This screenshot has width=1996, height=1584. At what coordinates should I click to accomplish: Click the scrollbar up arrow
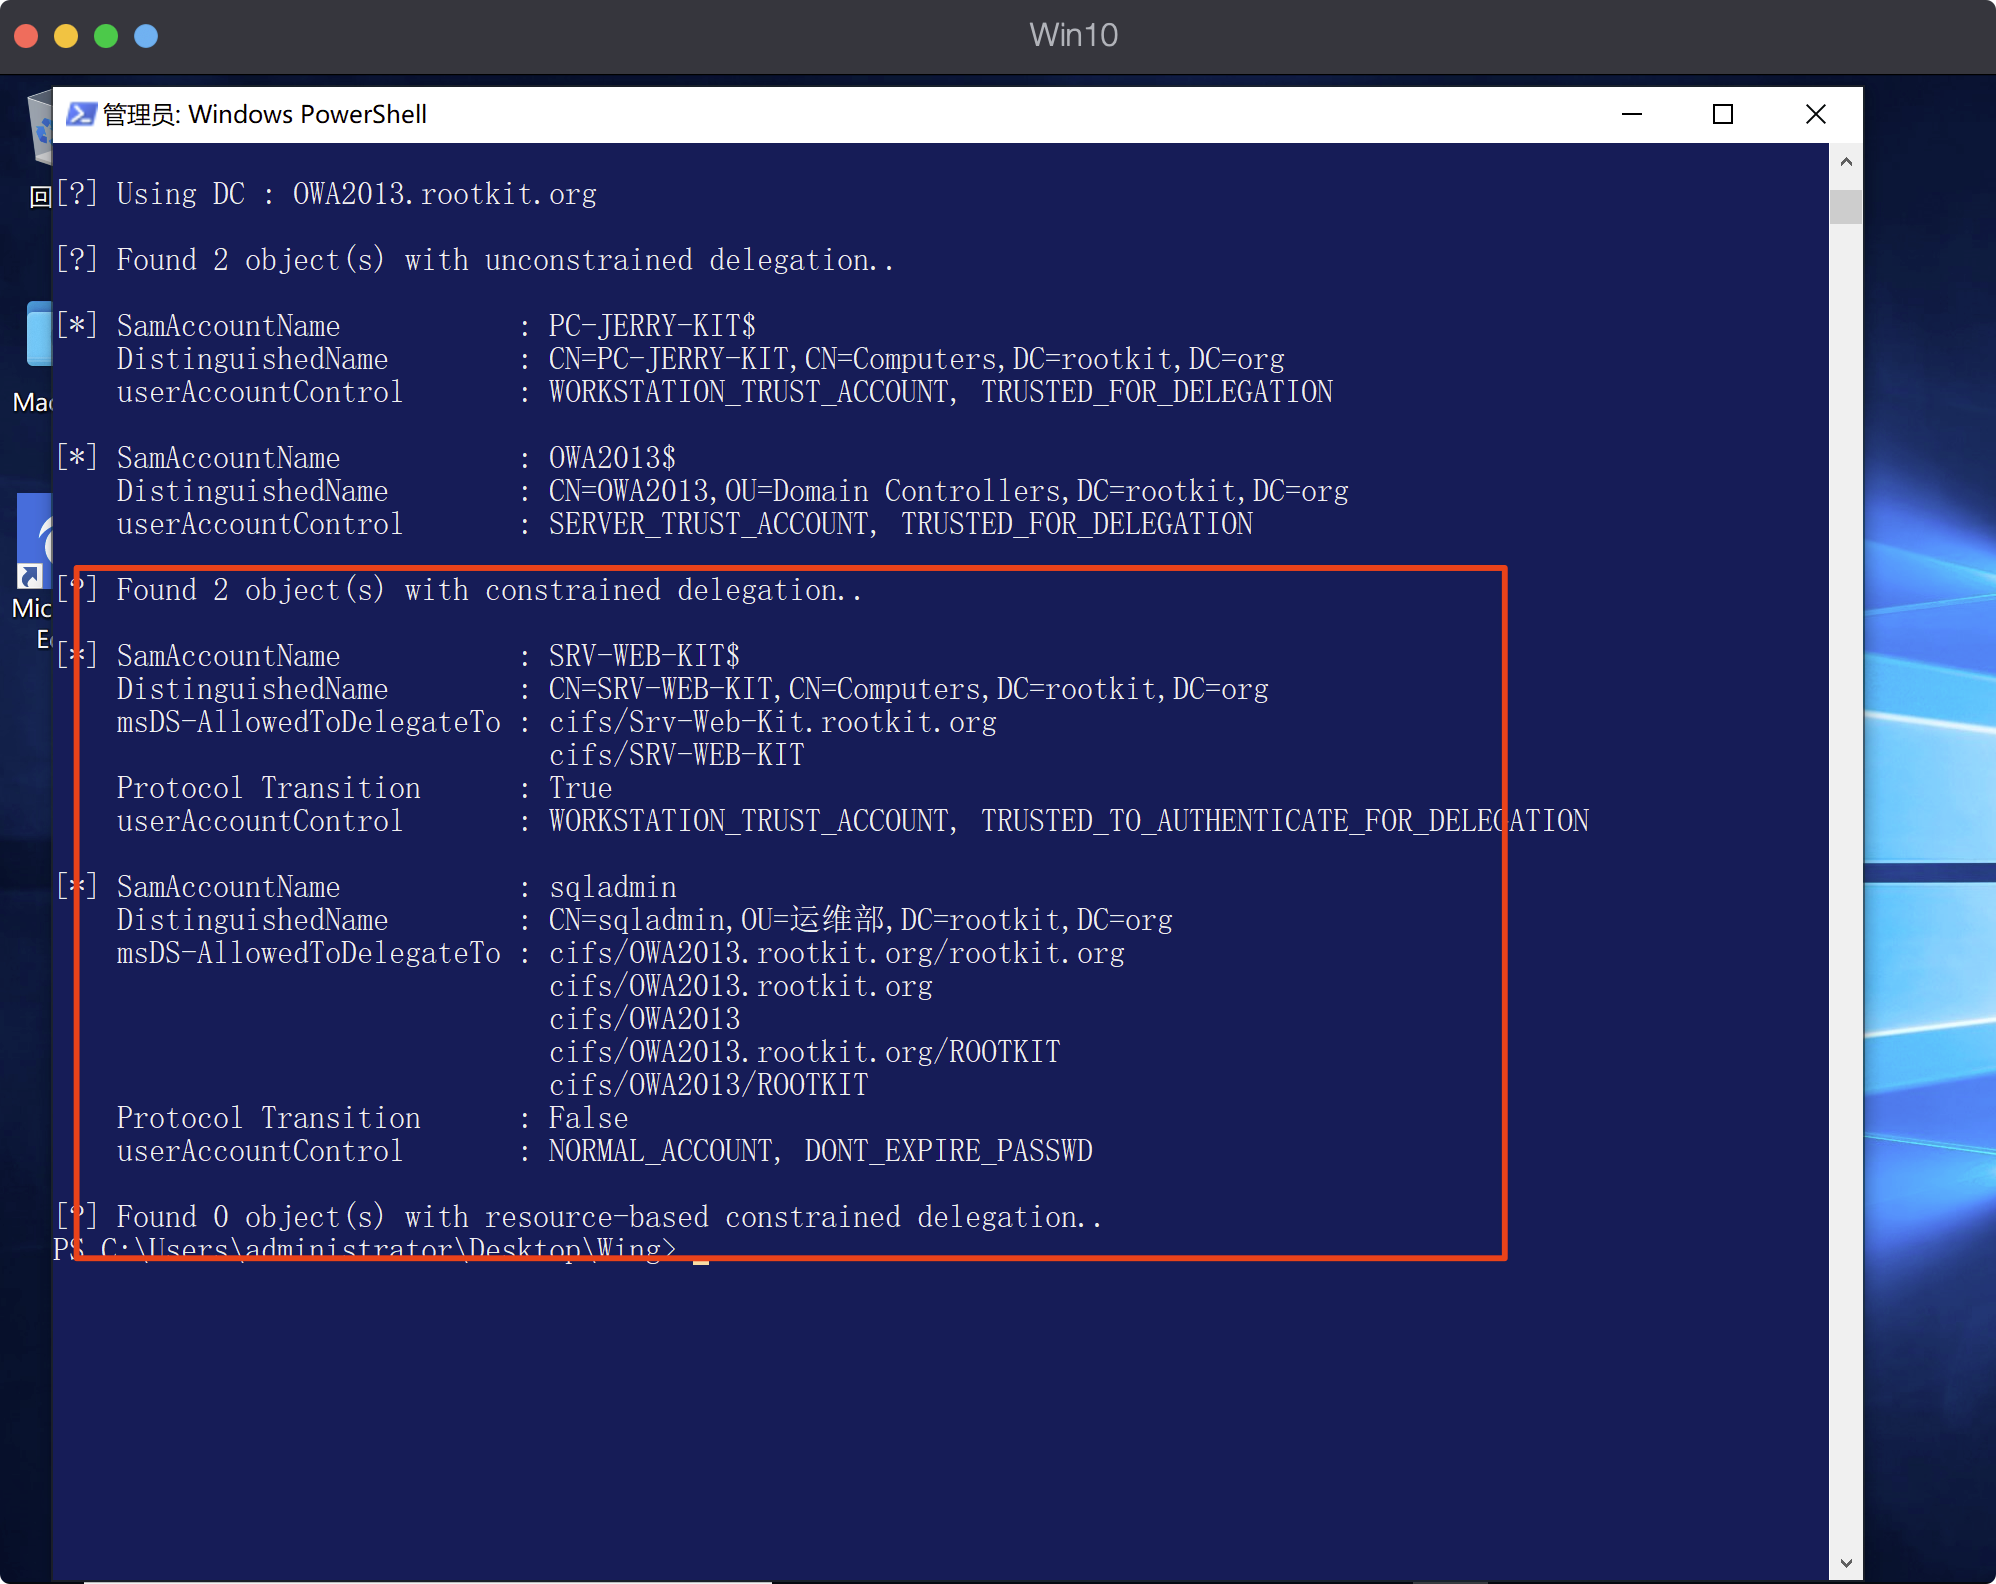(1846, 162)
